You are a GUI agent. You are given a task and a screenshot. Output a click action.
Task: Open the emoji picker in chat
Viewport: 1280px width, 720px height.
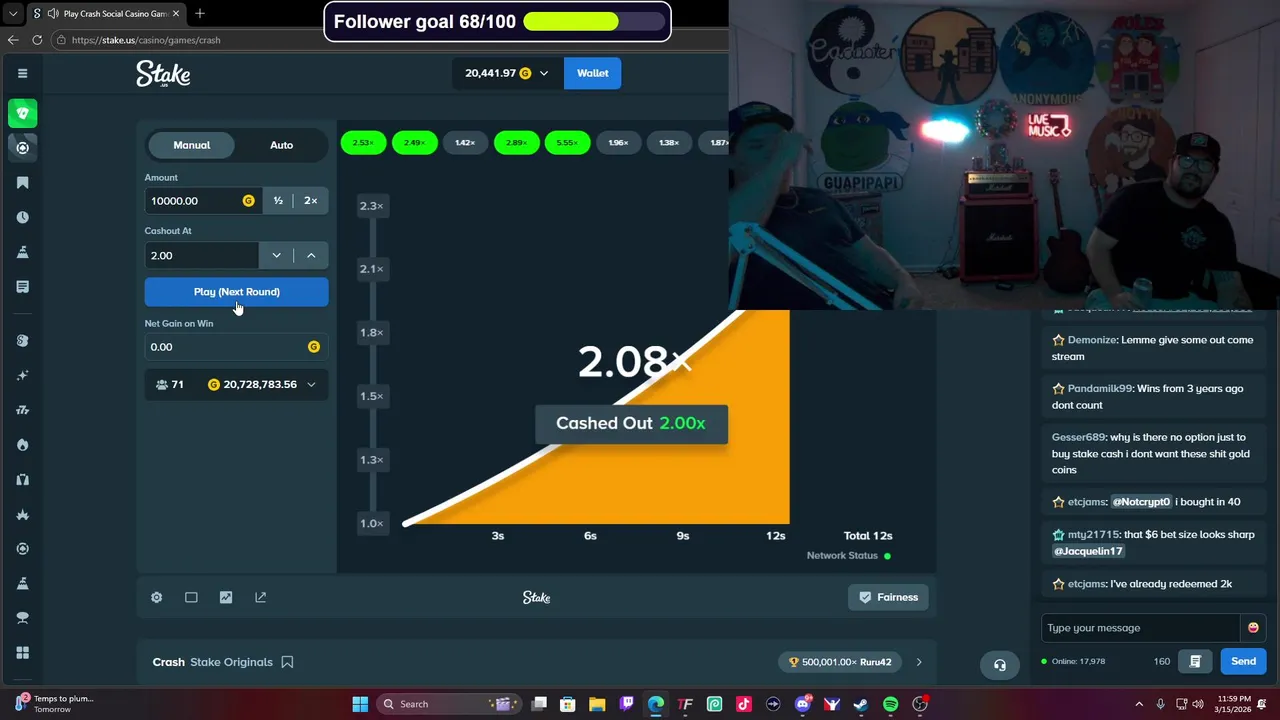click(x=1253, y=628)
